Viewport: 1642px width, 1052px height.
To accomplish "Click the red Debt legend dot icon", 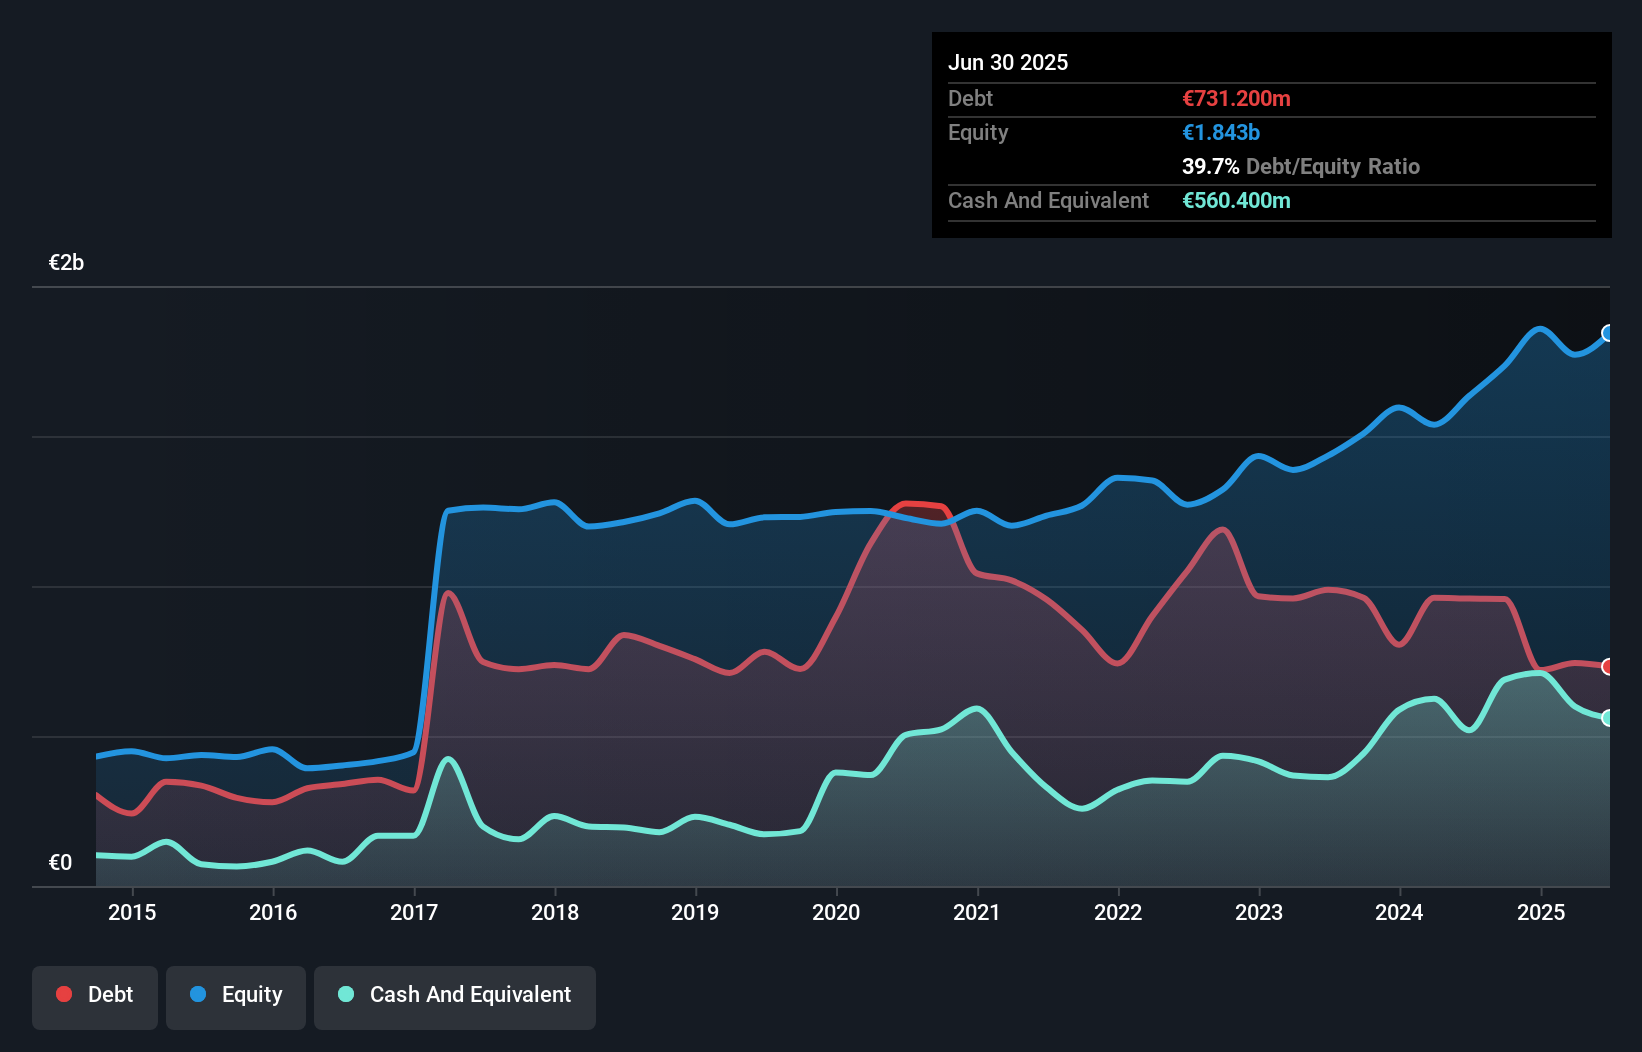I will 62,994.
